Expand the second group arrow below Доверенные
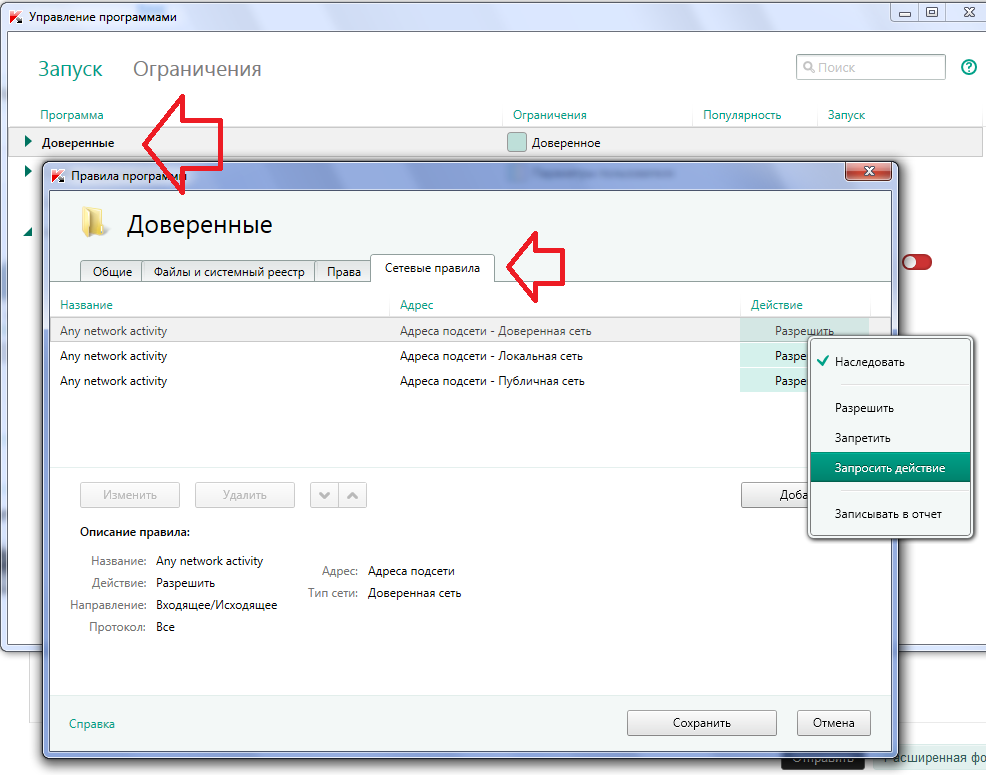The width and height of the screenshot is (986, 775). pos(28,170)
